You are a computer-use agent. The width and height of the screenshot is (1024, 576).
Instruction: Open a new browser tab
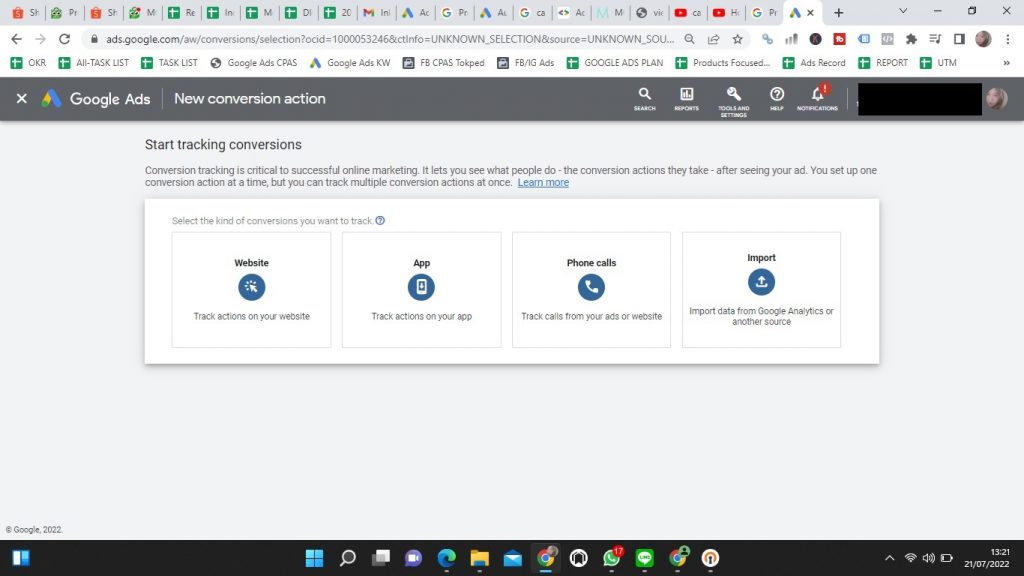pyautogui.click(x=838, y=13)
